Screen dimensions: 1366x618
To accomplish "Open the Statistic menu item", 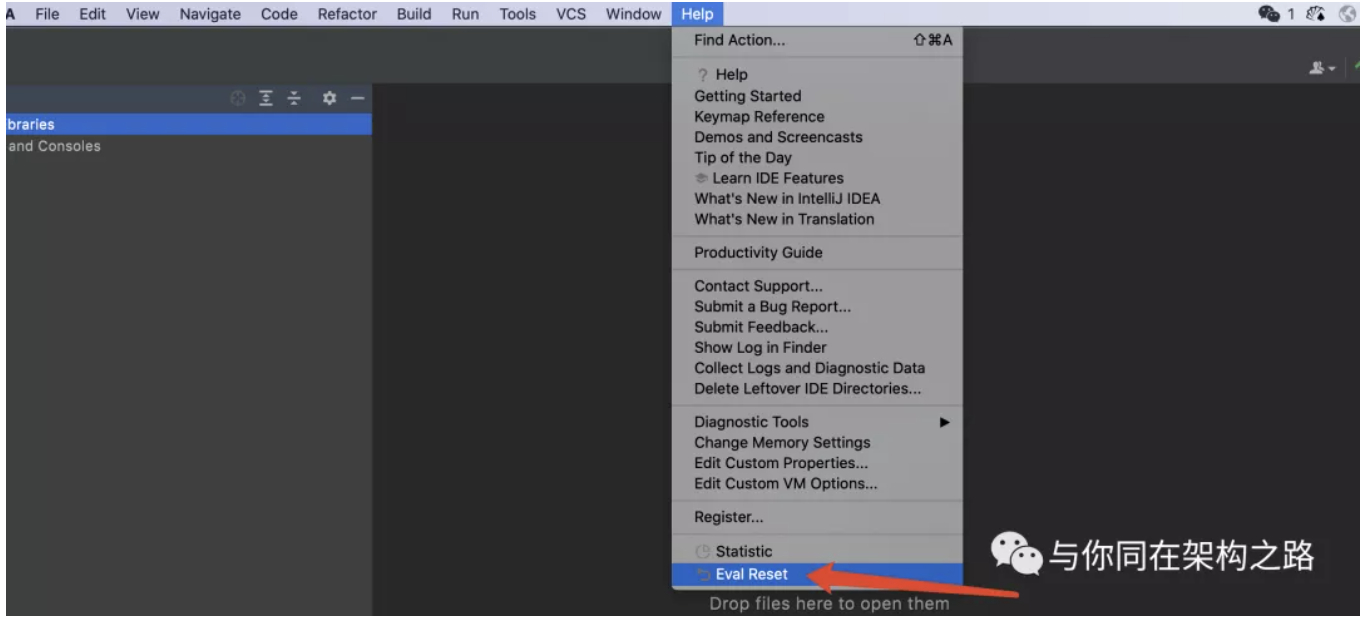I will click(x=743, y=551).
